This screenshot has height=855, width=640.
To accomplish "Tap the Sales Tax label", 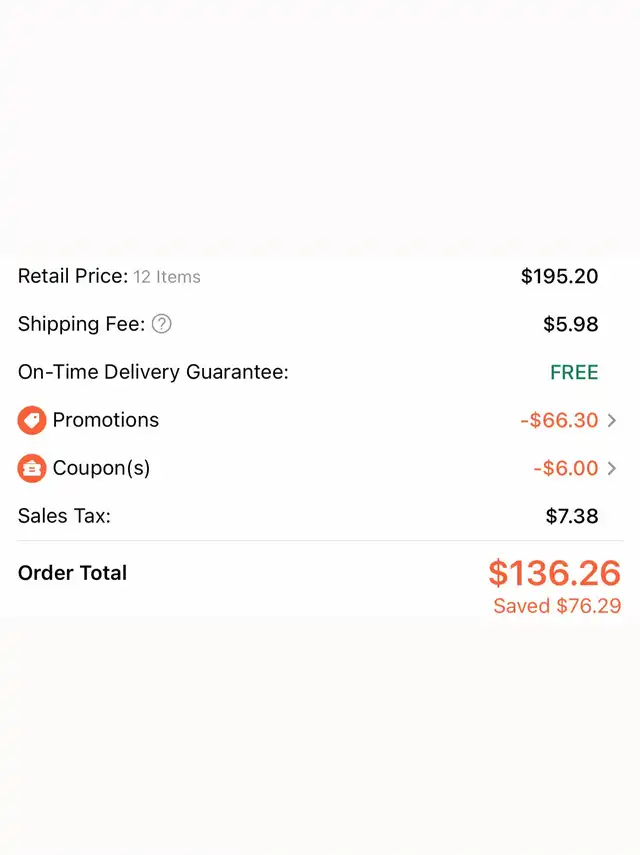I will [64, 516].
